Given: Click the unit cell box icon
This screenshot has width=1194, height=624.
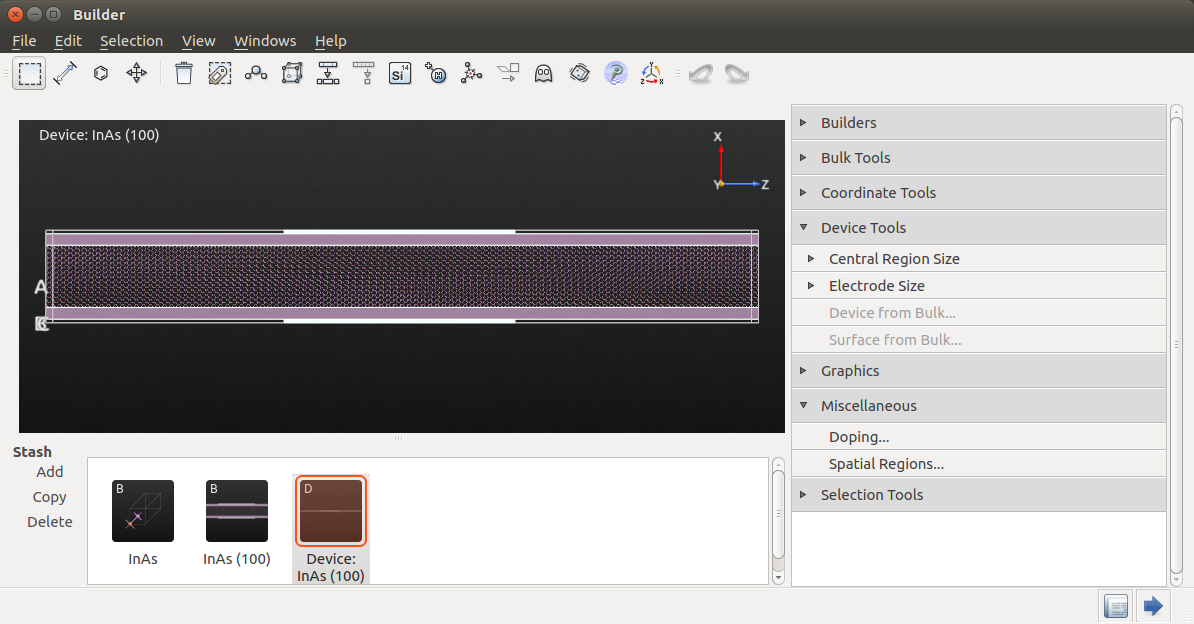Looking at the screenshot, I should click(292, 73).
